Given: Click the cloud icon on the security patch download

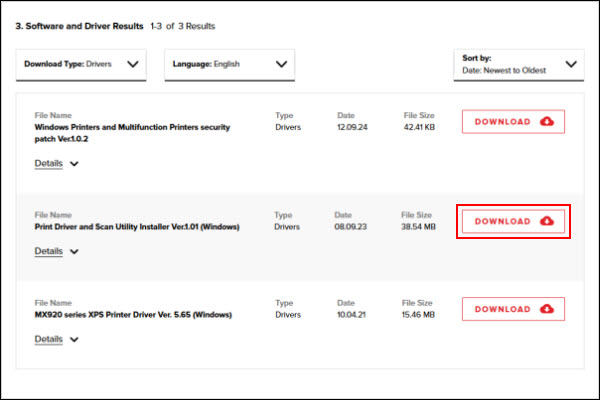Looking at the screenshot, I should [546, 122].
